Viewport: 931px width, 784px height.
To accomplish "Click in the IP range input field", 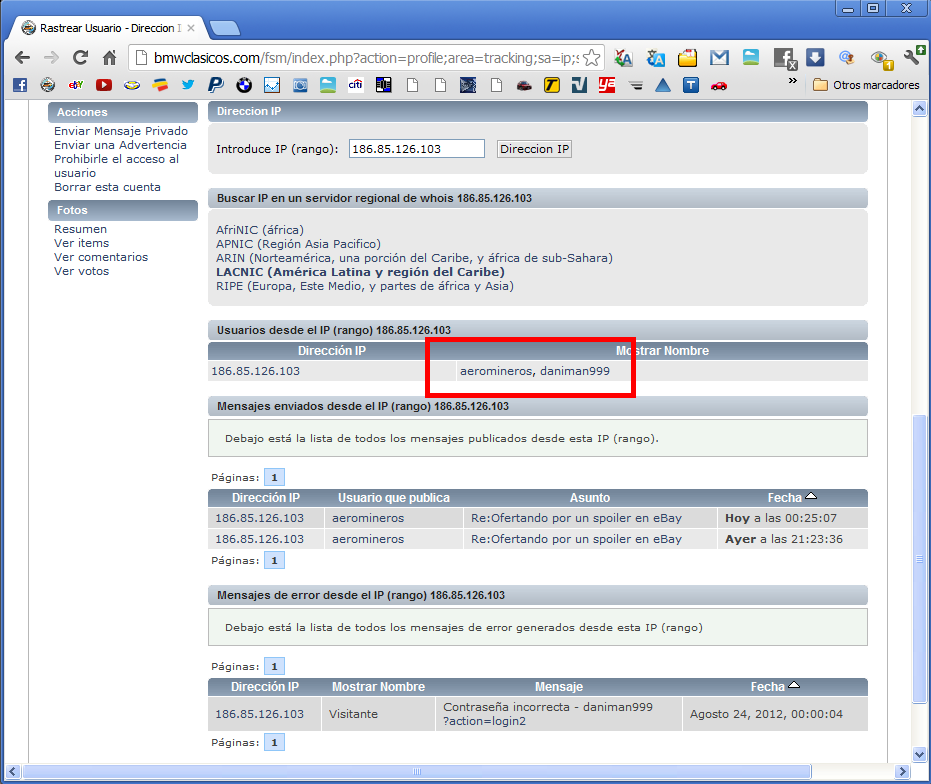I will pyautogui.click(x=417, y=149).
